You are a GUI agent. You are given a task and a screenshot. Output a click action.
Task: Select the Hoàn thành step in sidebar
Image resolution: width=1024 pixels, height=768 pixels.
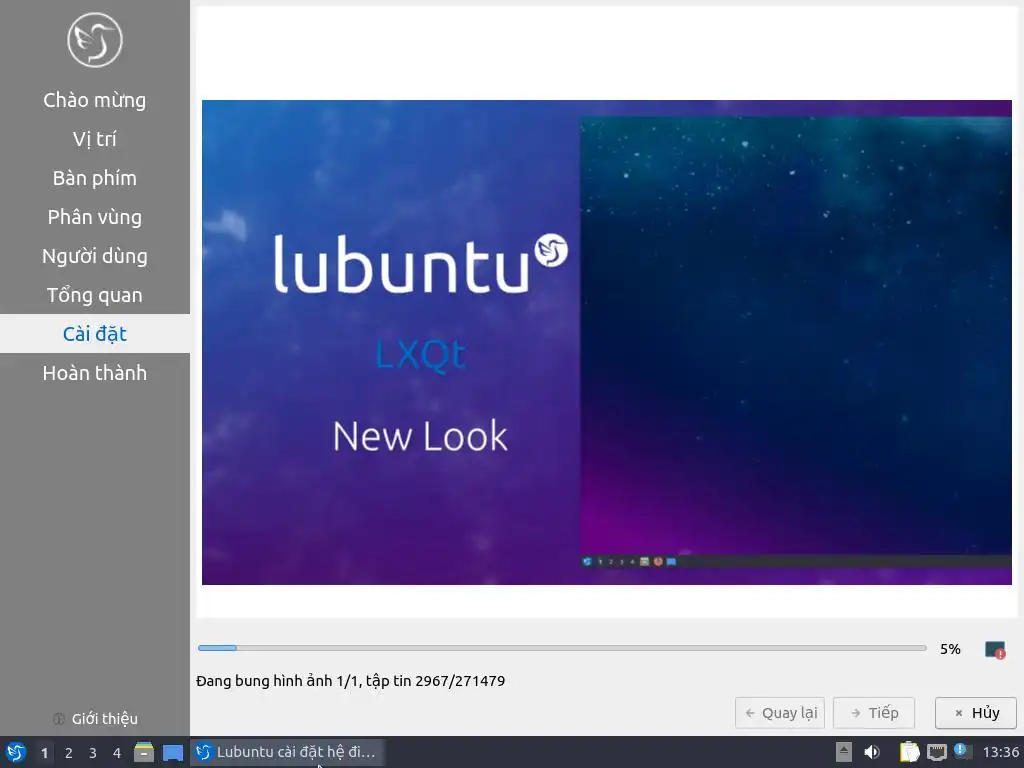click(95, 373)
